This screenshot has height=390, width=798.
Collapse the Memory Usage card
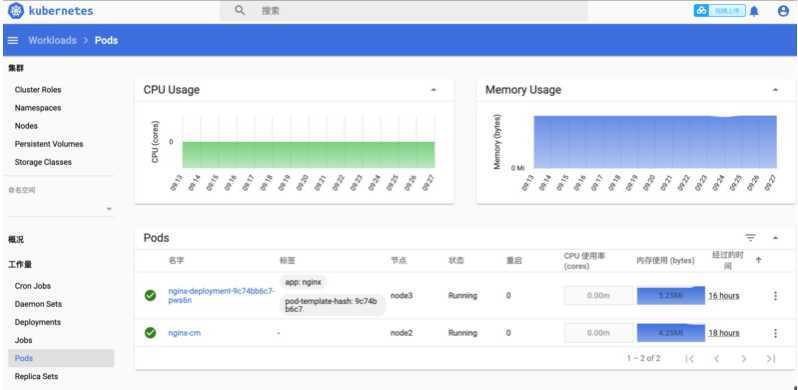tap(775, 90)
